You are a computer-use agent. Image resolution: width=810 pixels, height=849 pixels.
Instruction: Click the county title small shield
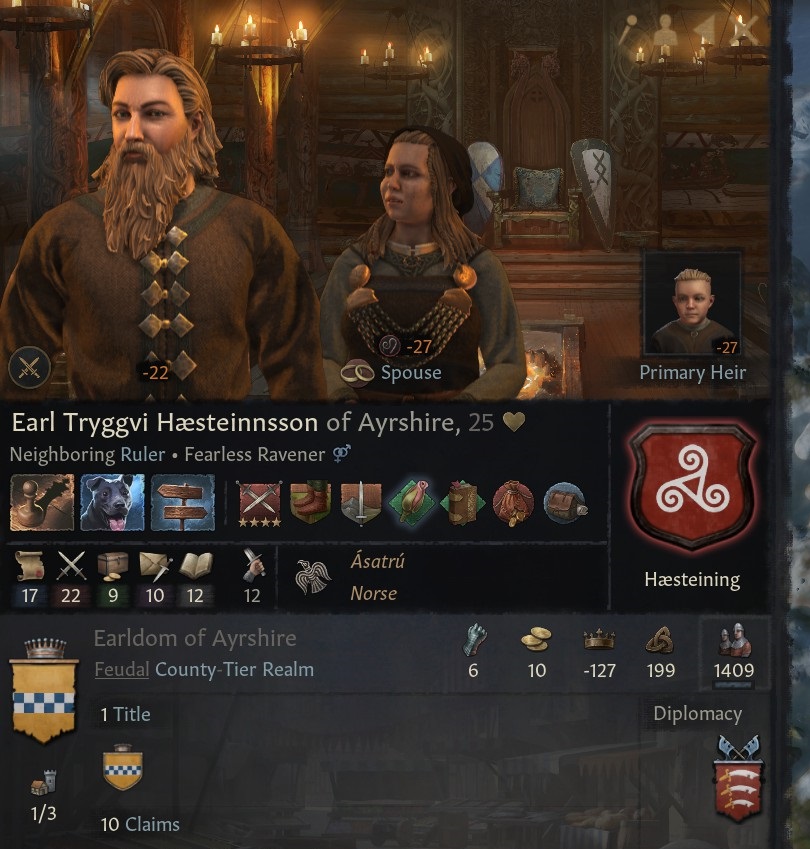[122, 767]
